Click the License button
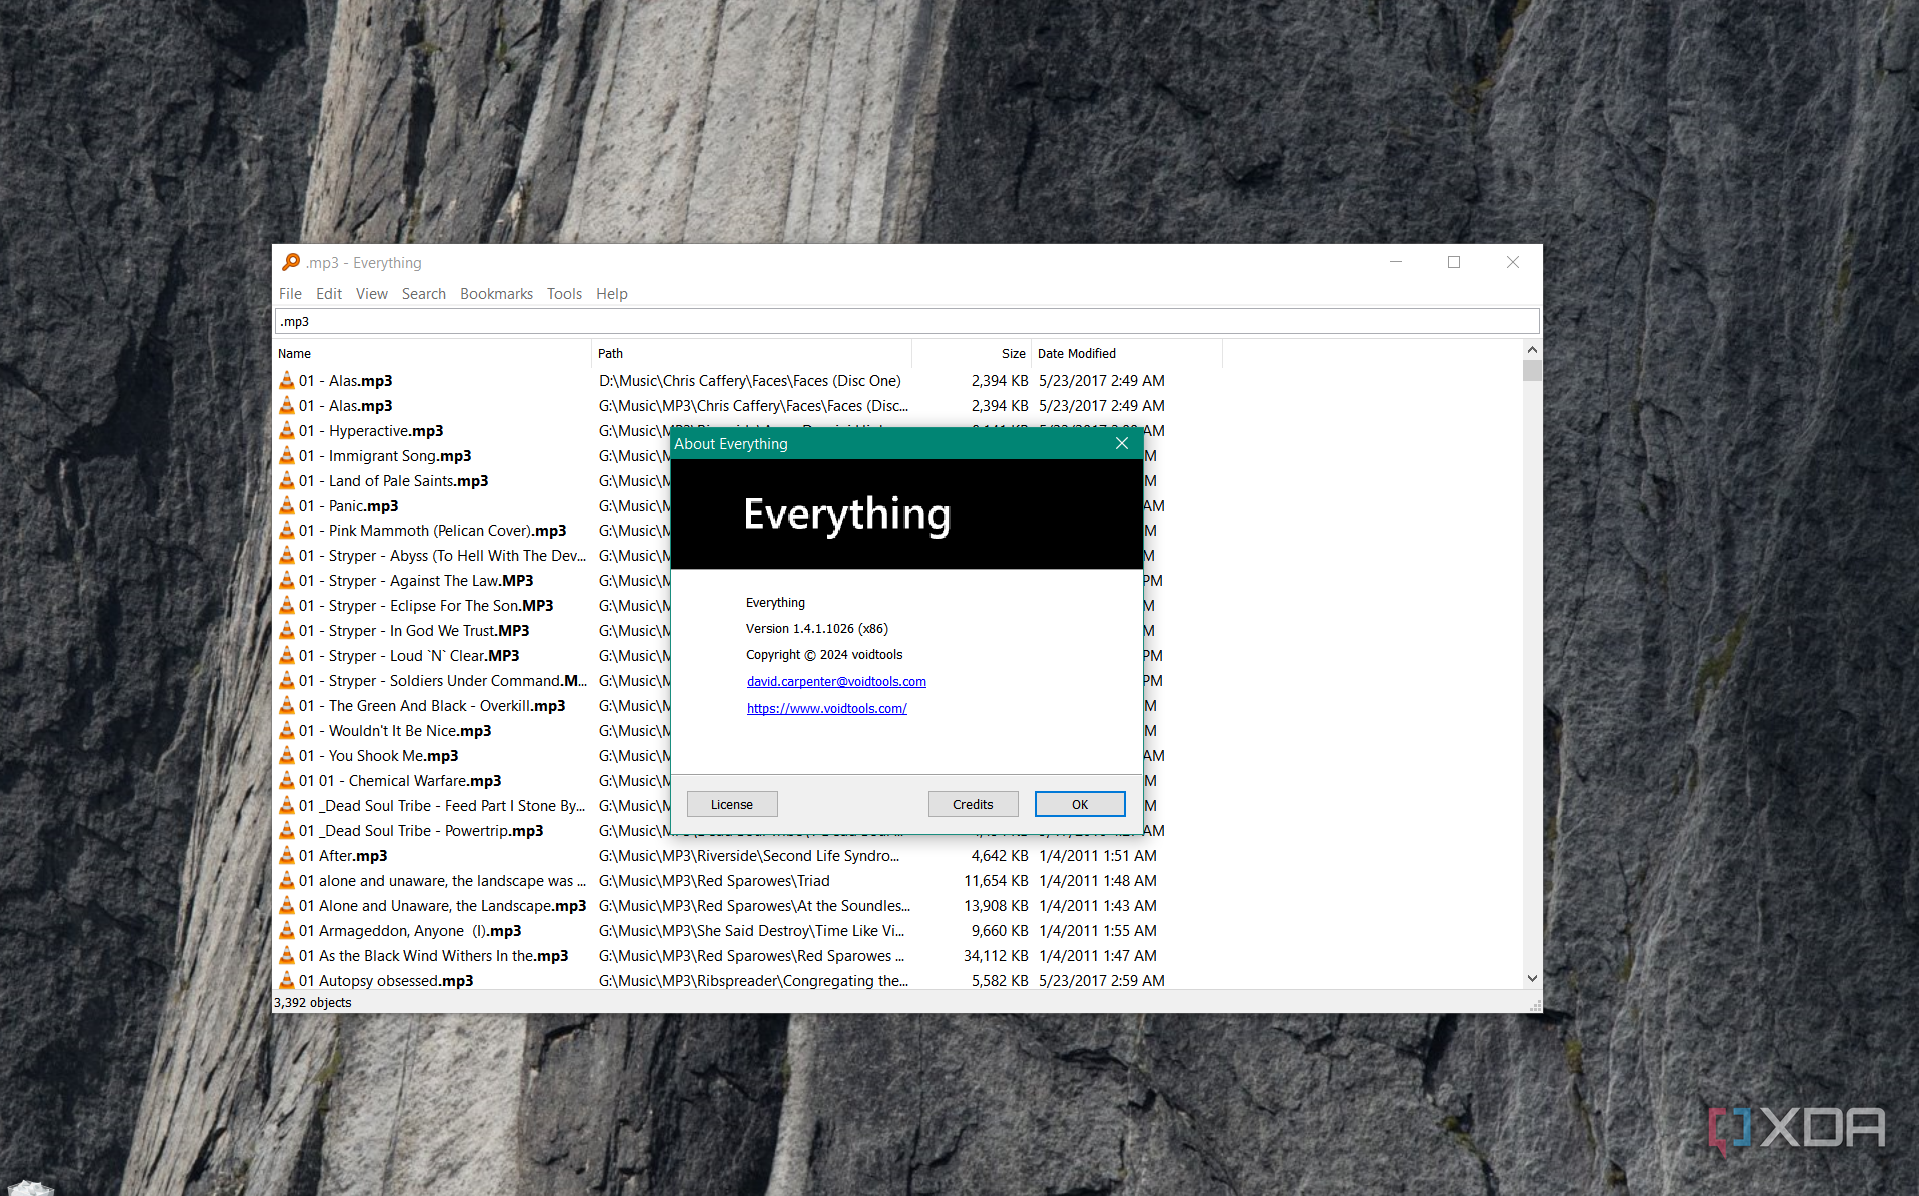Screen dimensions: 1919x1196 pyautogui.click(x=732, y=805)
